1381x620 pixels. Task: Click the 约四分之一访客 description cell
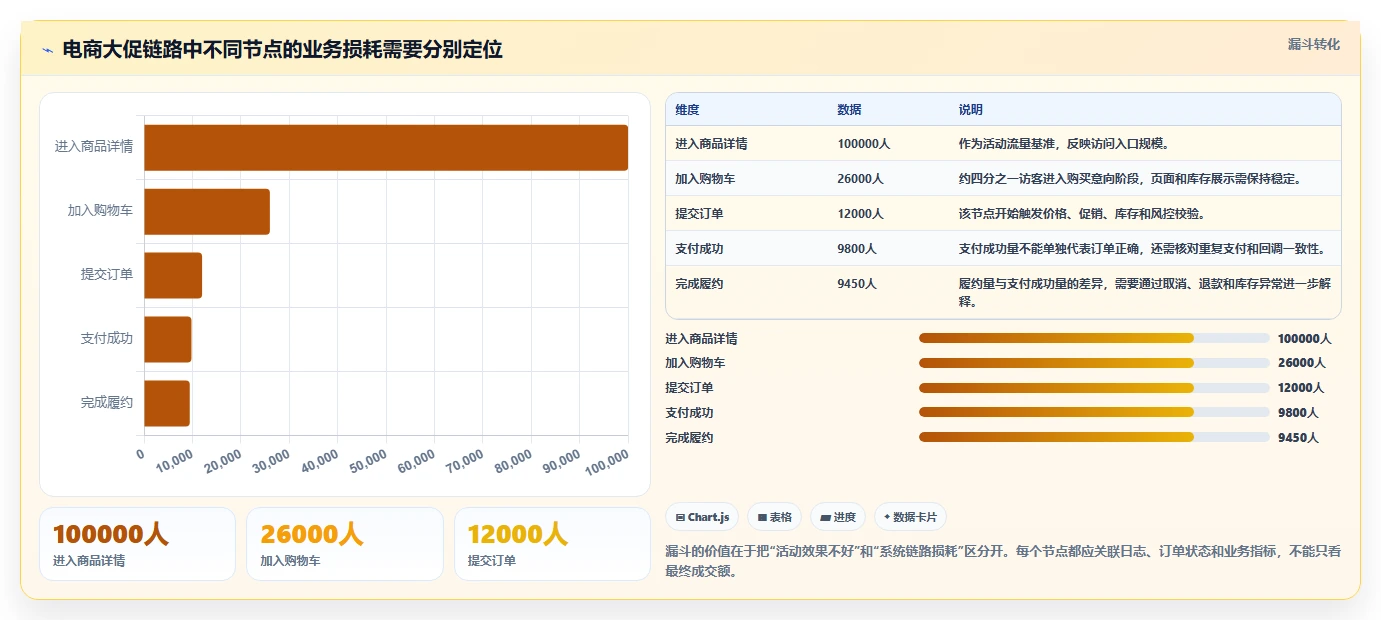(1145, 178)
